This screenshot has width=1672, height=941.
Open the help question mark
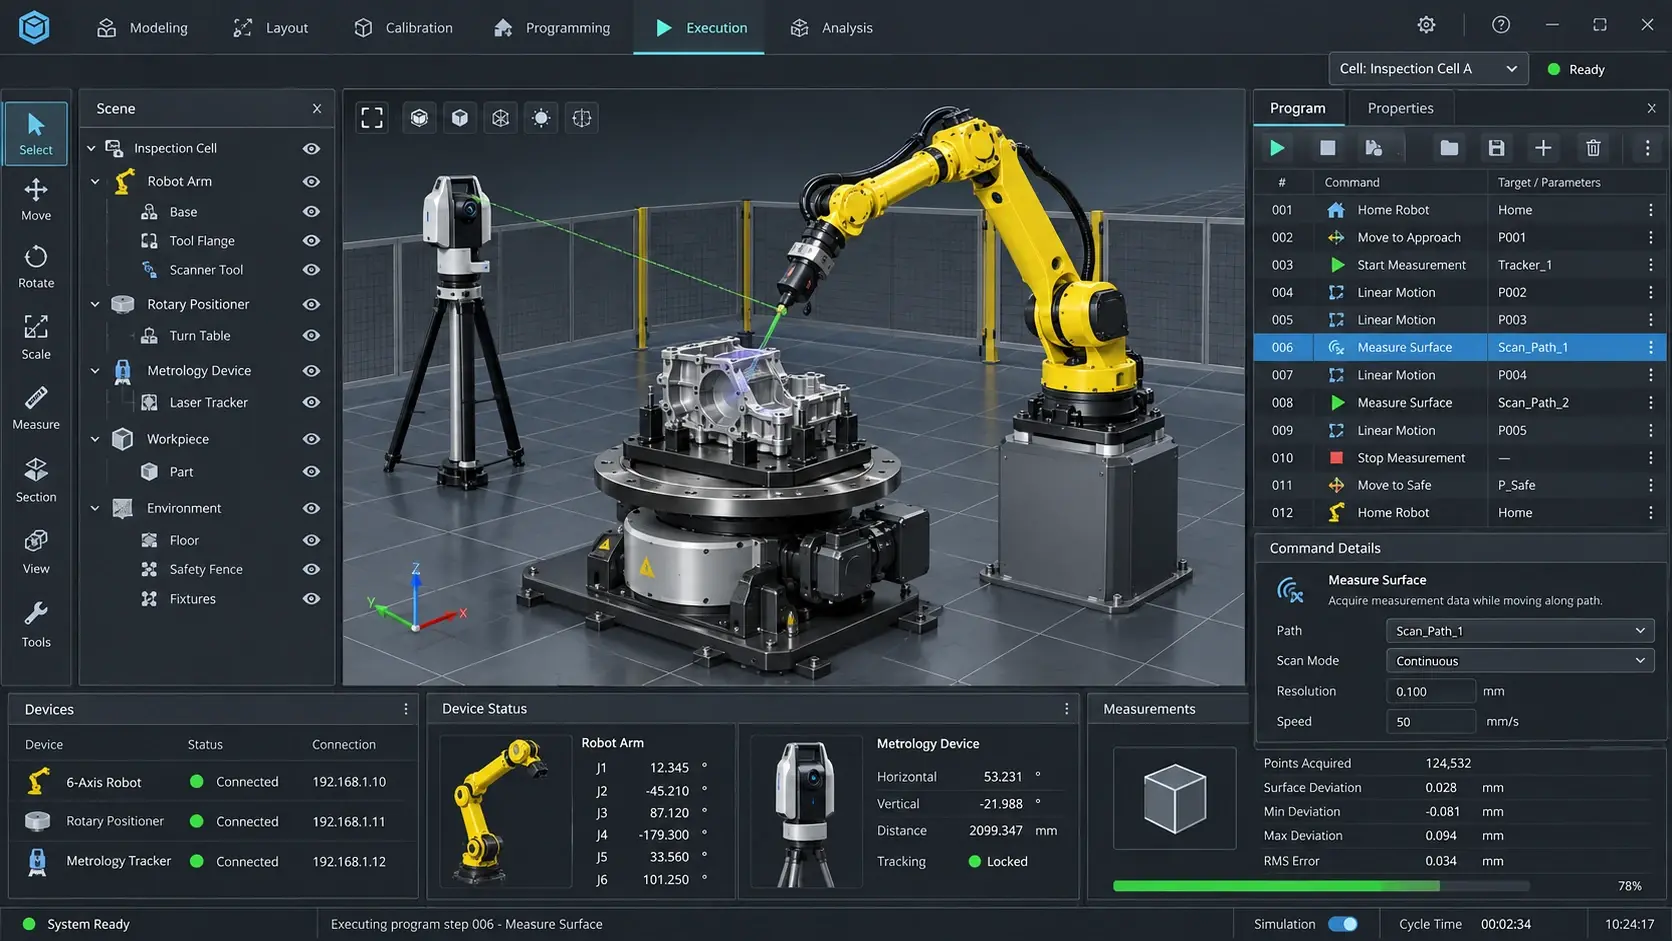click(x=1500, y=25)
